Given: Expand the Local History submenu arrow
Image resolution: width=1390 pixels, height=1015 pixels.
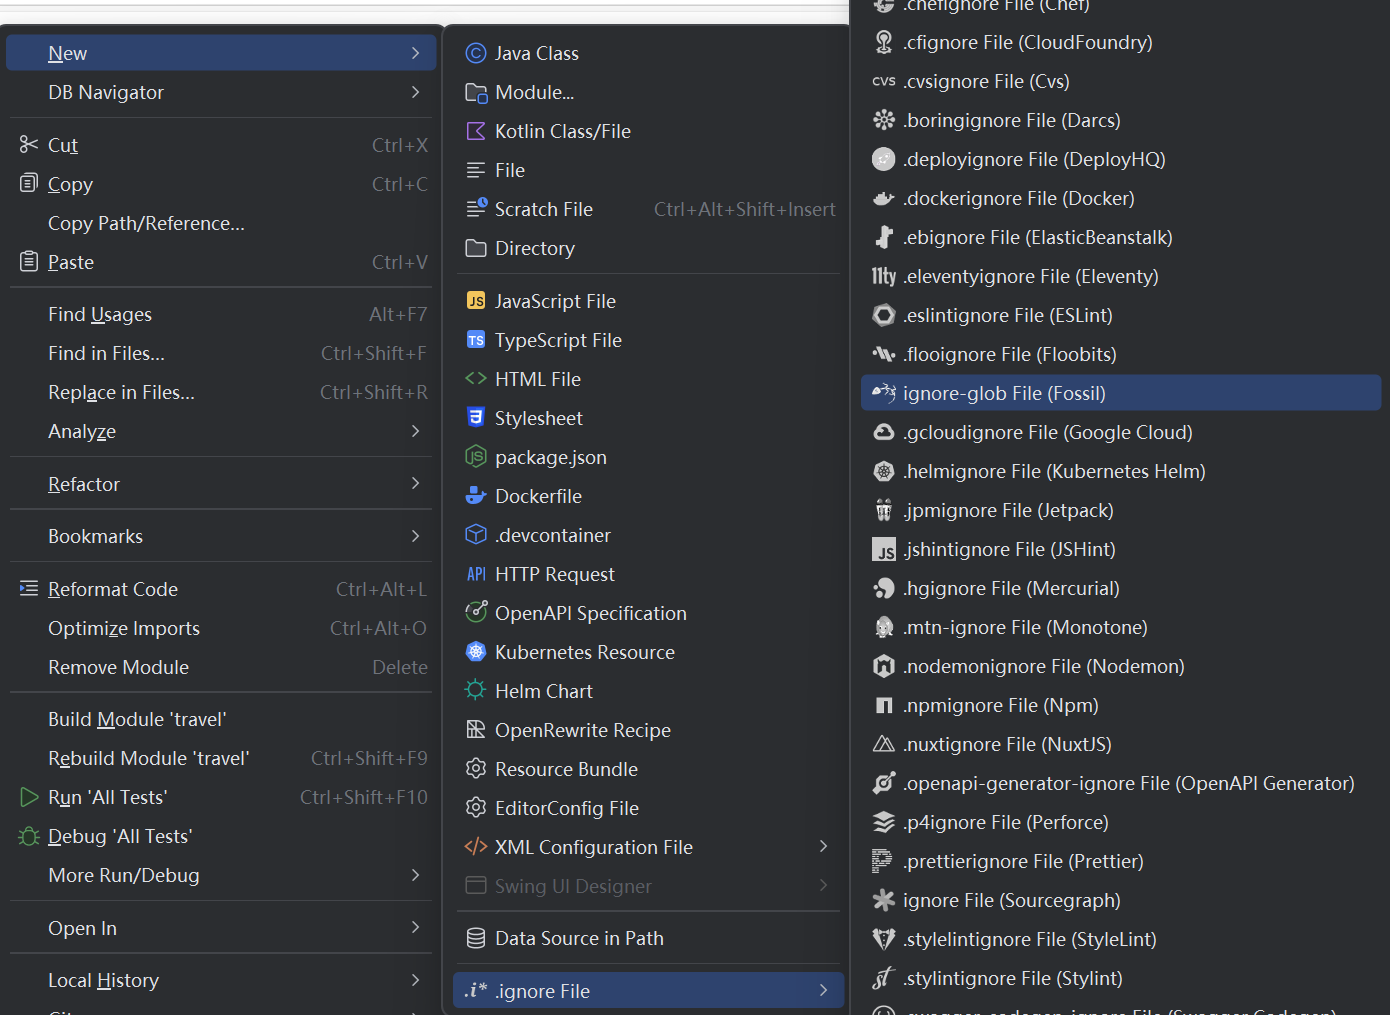Looking at the screenshot, I should pos(416,980).
